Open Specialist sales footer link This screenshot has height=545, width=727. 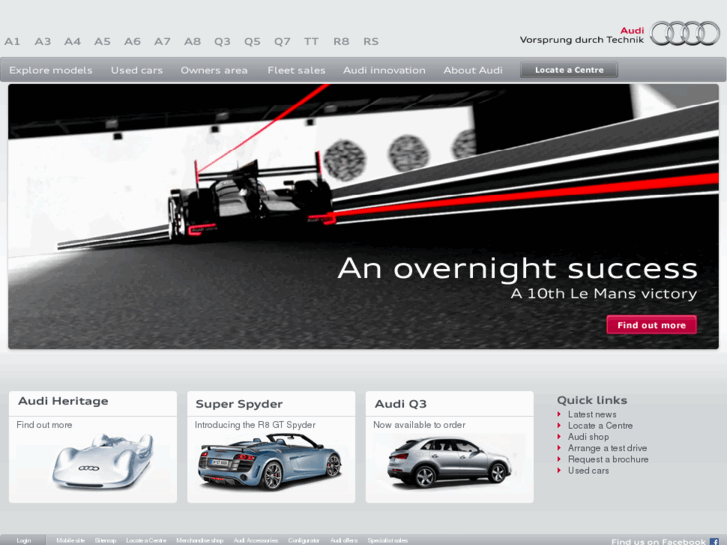tap(388, 540)
